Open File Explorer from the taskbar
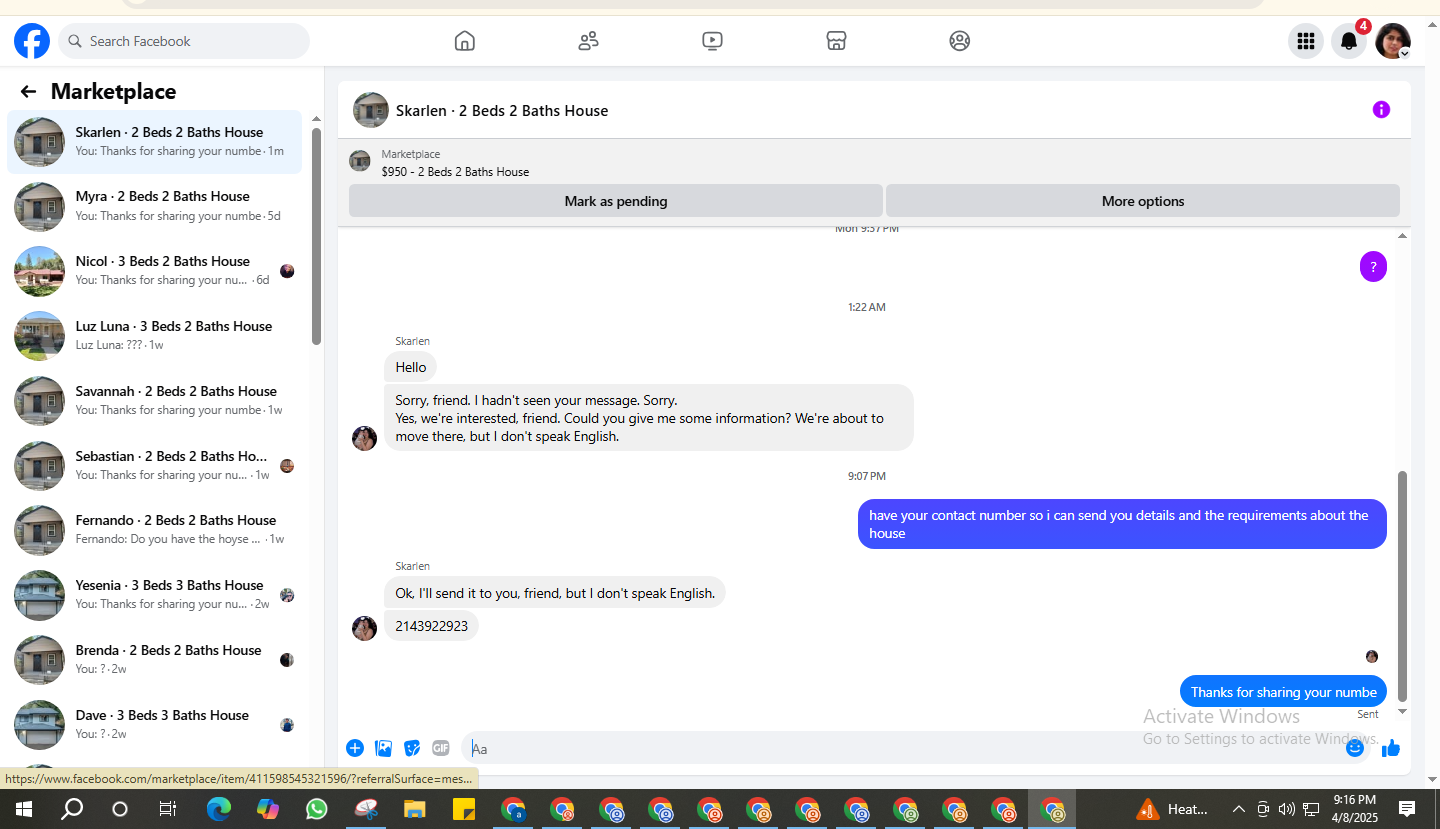Image resolution: width=1440 pixels, height=829 pixels. [x=414, y=809]
